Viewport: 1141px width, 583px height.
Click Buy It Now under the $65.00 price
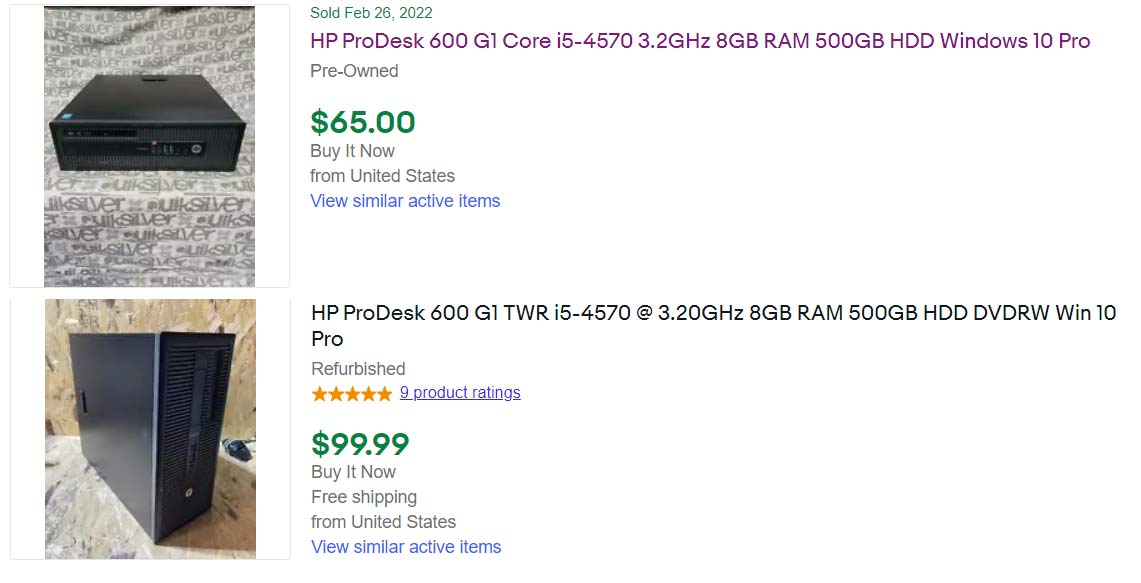[x=352, y=151]
